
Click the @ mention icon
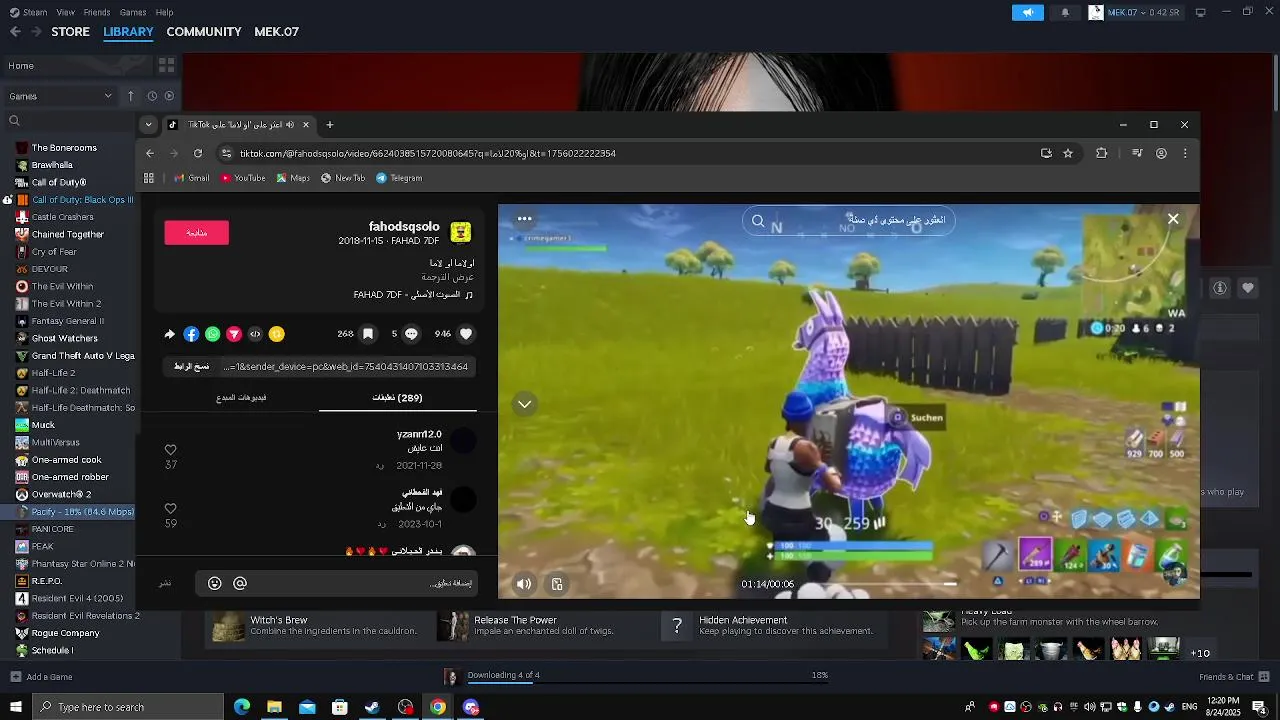[x=240, y=583]
